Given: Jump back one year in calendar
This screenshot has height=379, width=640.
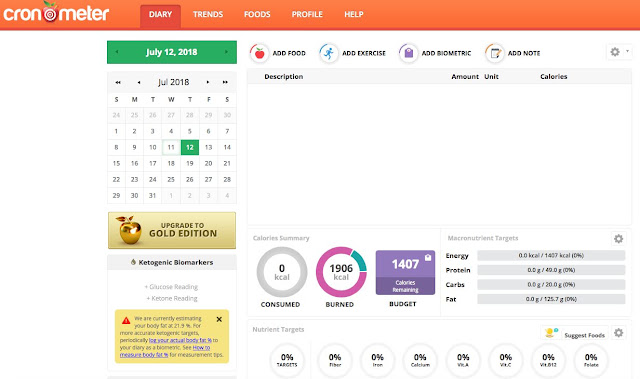Looking at the screenshot, I should pos(118,82).
